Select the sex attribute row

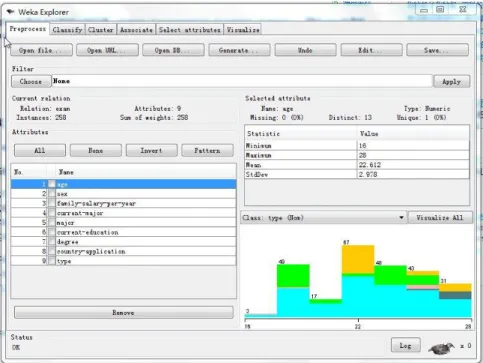pyautogui.click(x=124, y=194)
